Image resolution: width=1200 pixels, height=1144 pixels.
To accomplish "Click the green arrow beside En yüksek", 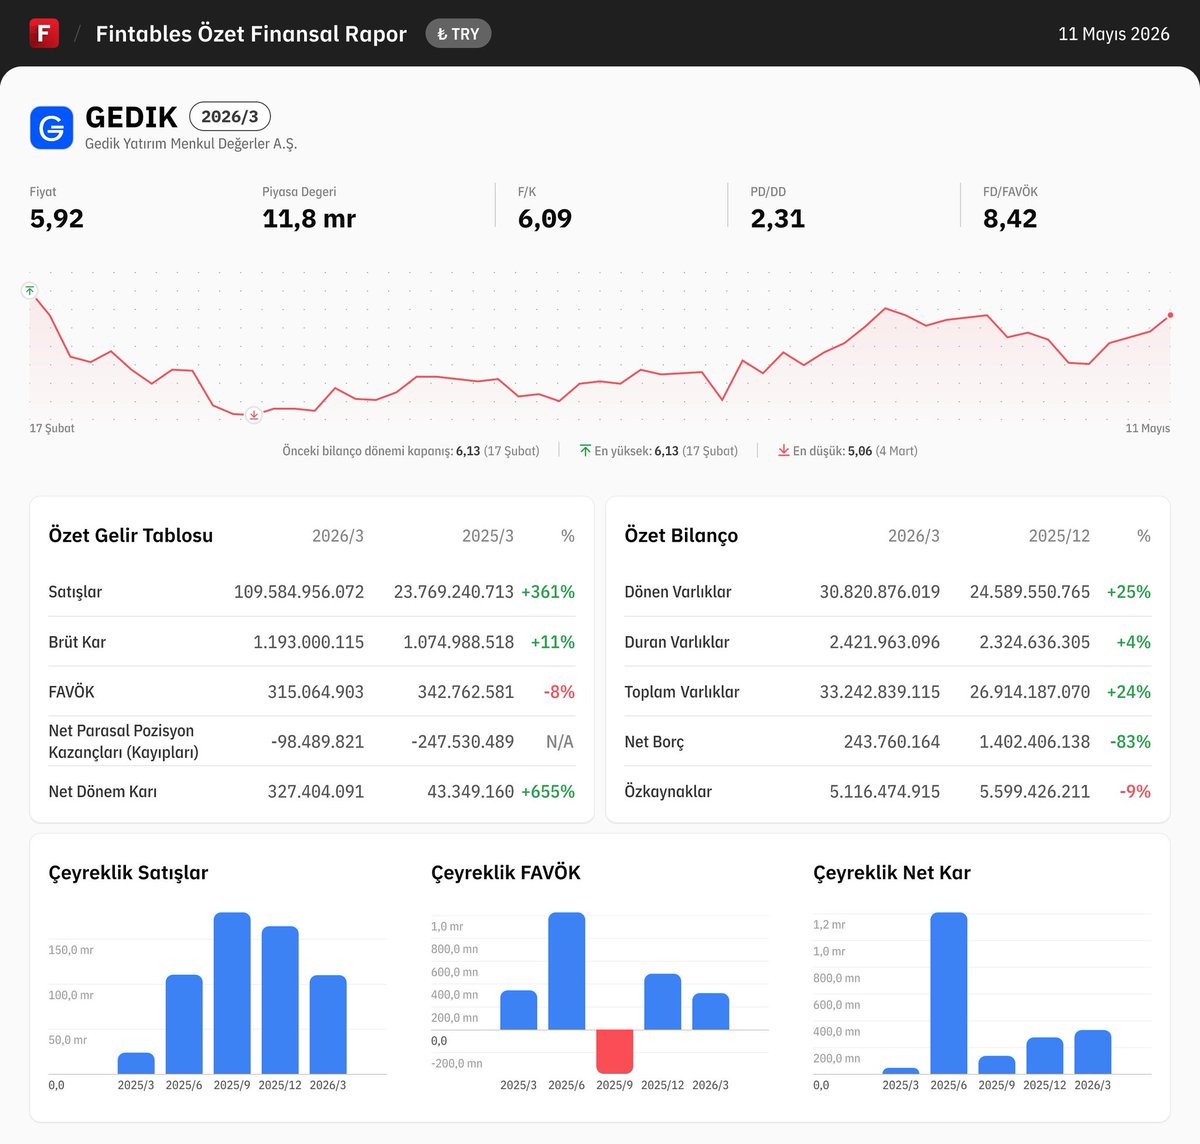I will (x=585, y=451).
